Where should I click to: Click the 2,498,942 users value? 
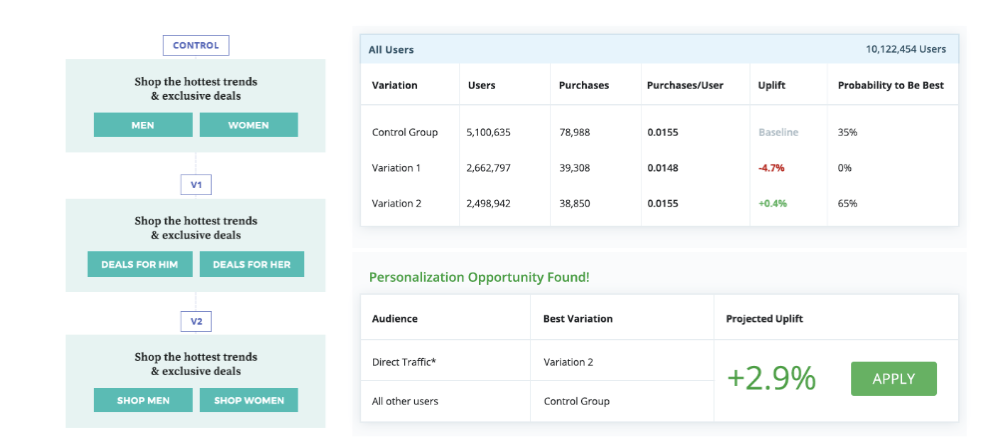click(489, 203)
